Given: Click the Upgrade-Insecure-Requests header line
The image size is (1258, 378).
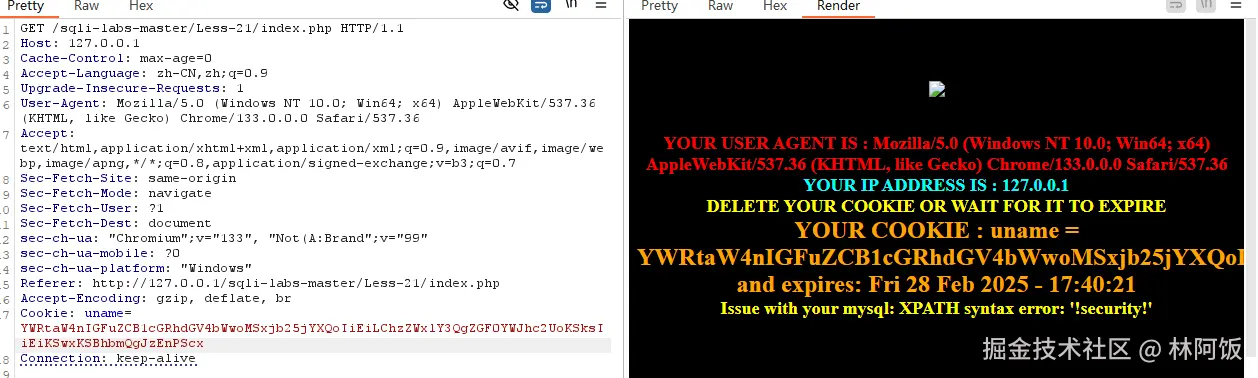Looking at the screenshot, I should pos(132,89).
